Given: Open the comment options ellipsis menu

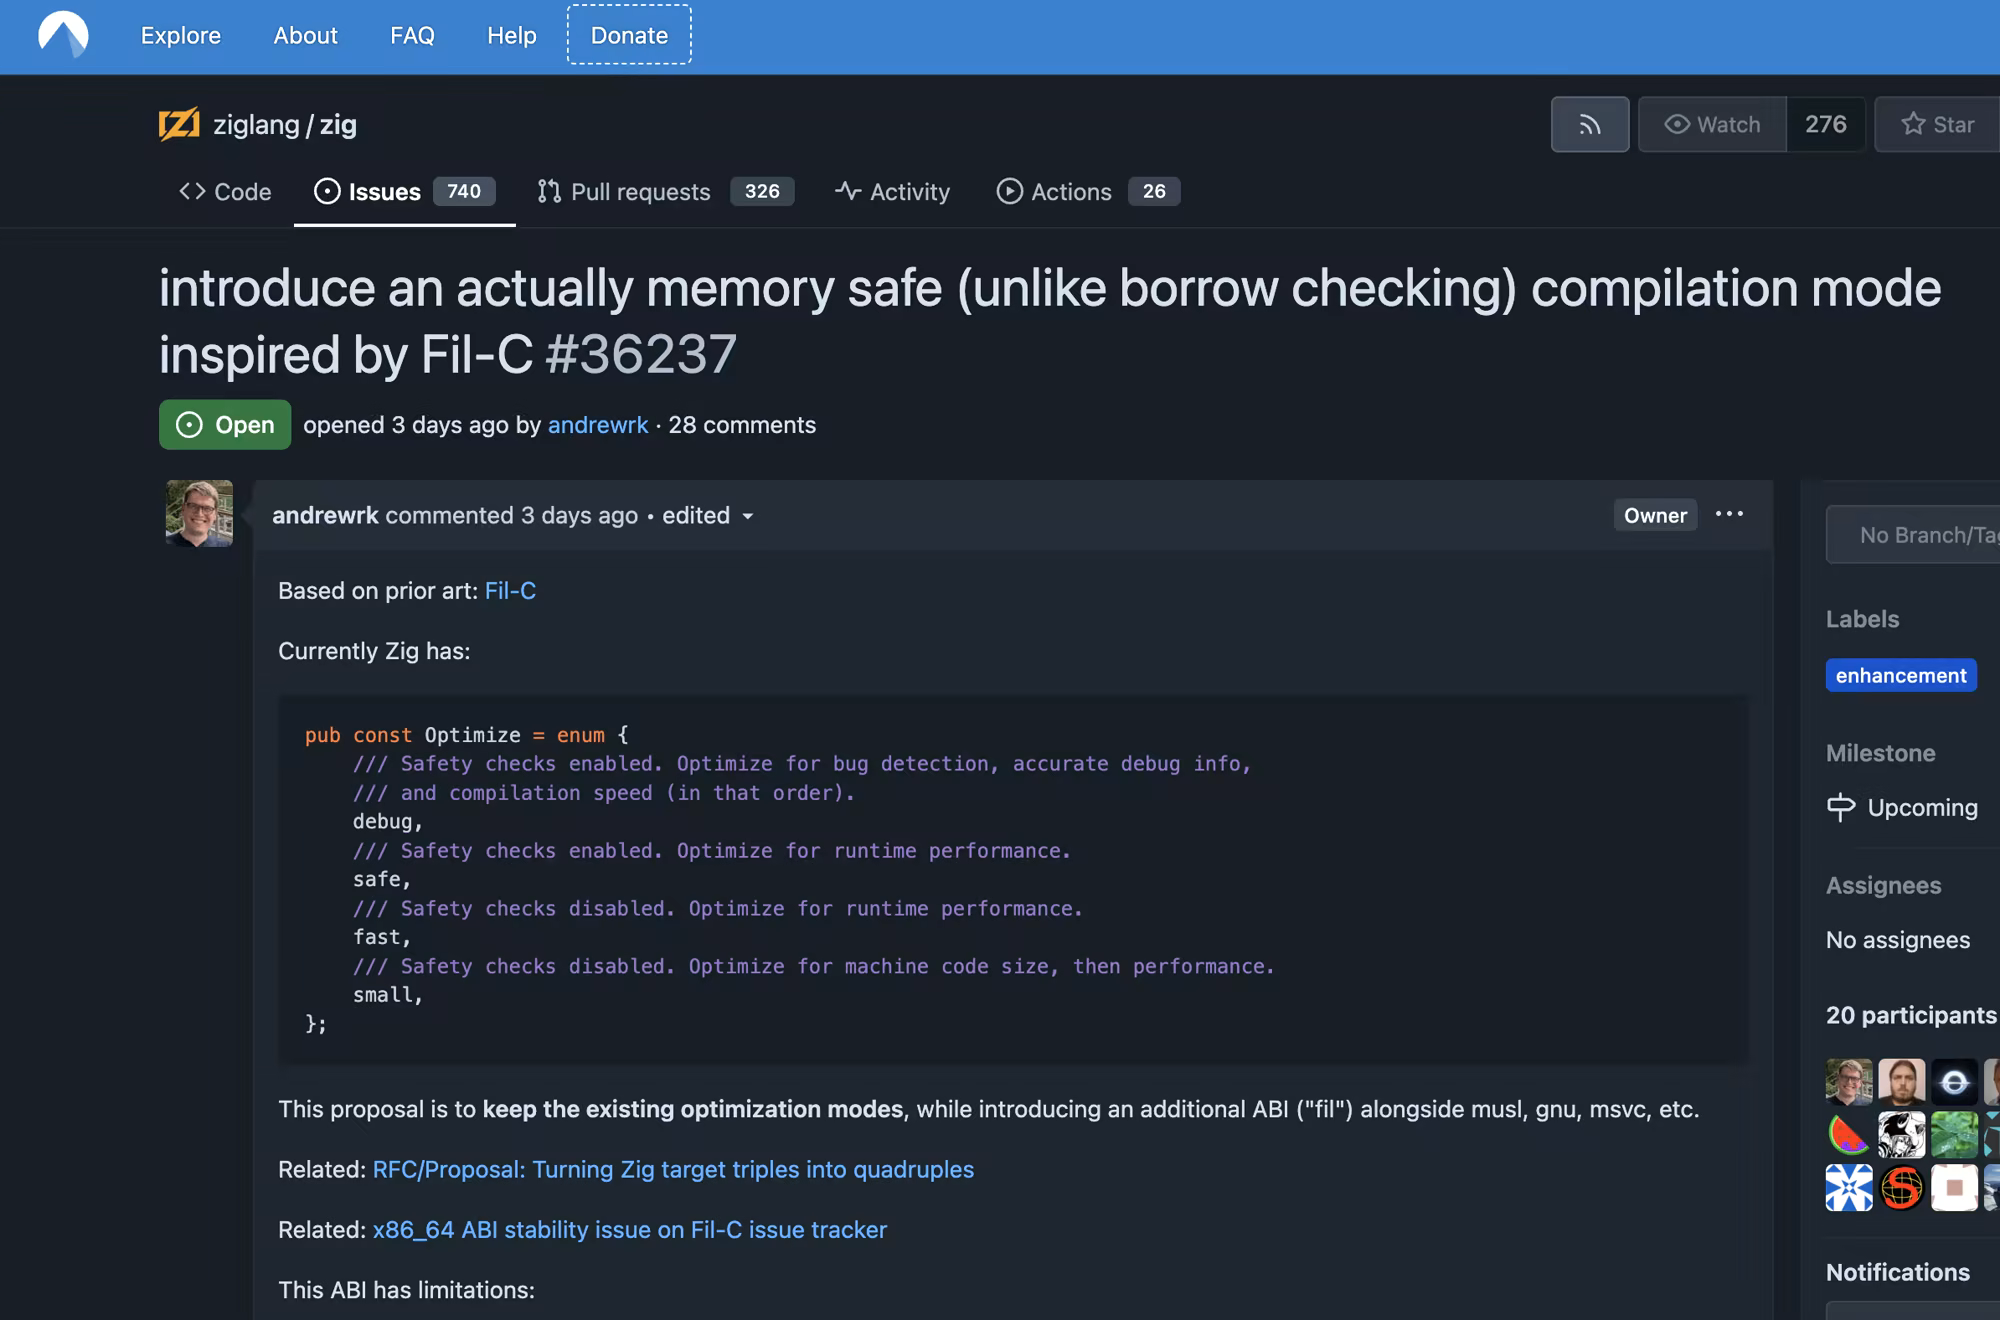Looking at the screenshot, I should click(1729, 514).
